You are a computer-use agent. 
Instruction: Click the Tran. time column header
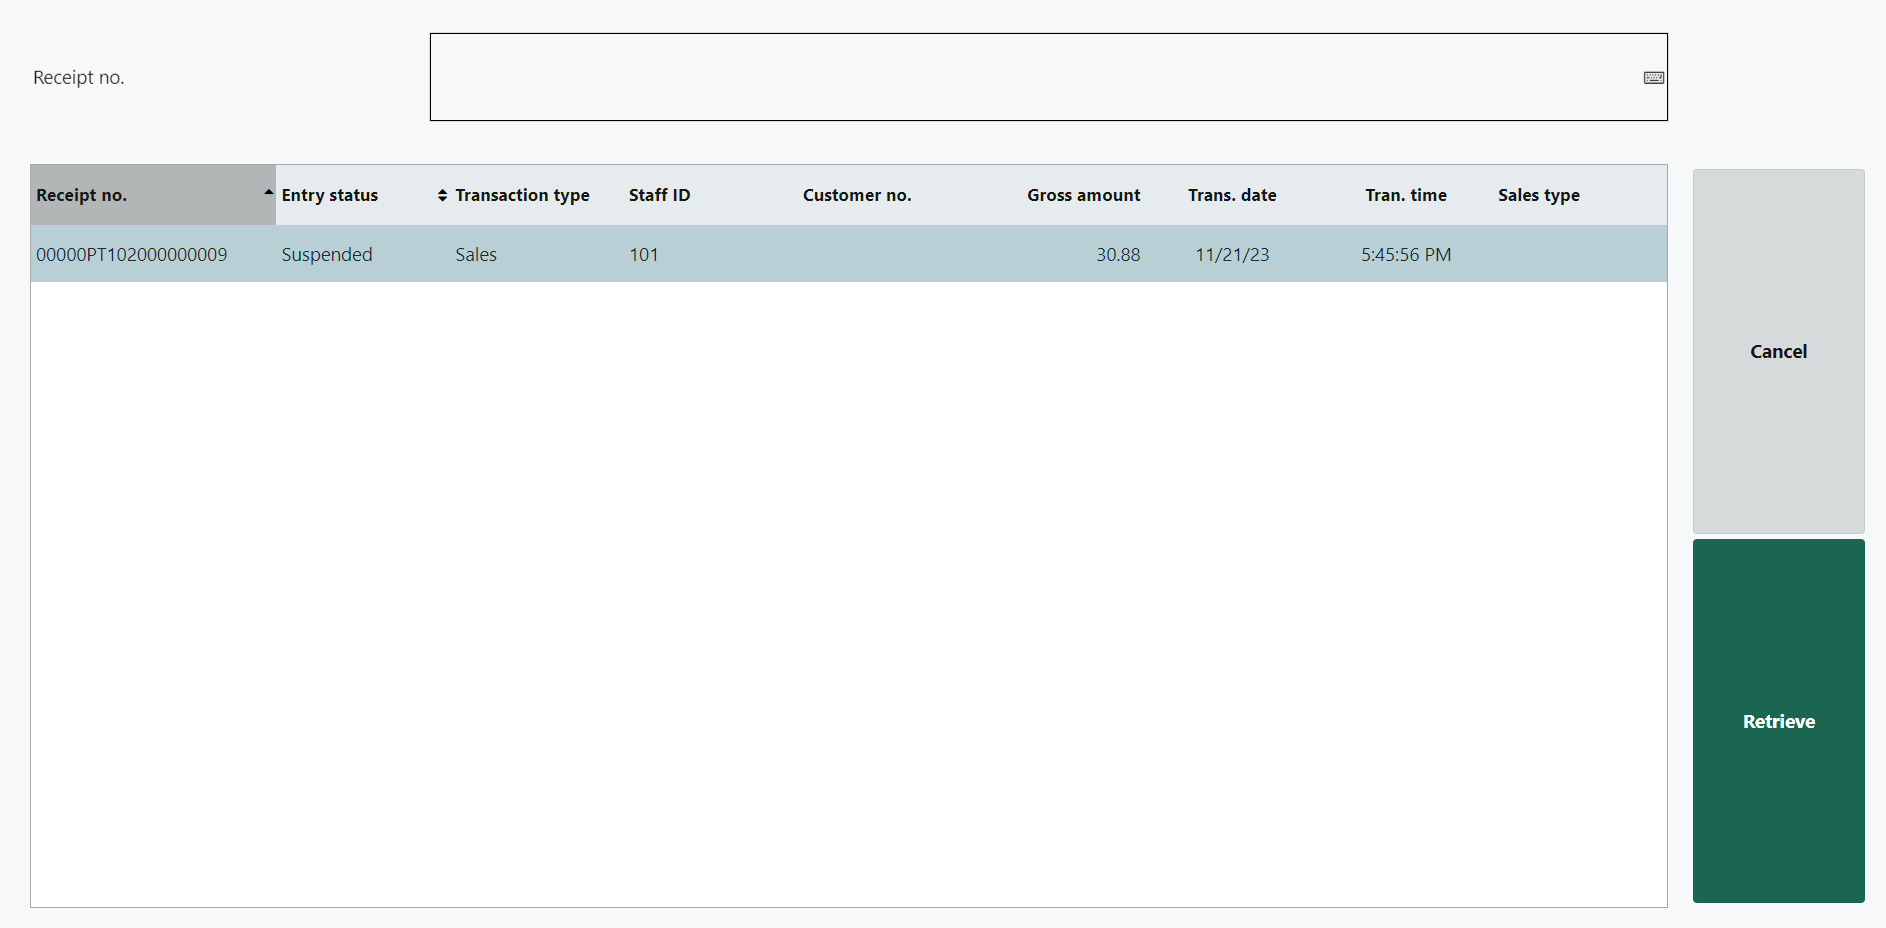click(1405, 195)
